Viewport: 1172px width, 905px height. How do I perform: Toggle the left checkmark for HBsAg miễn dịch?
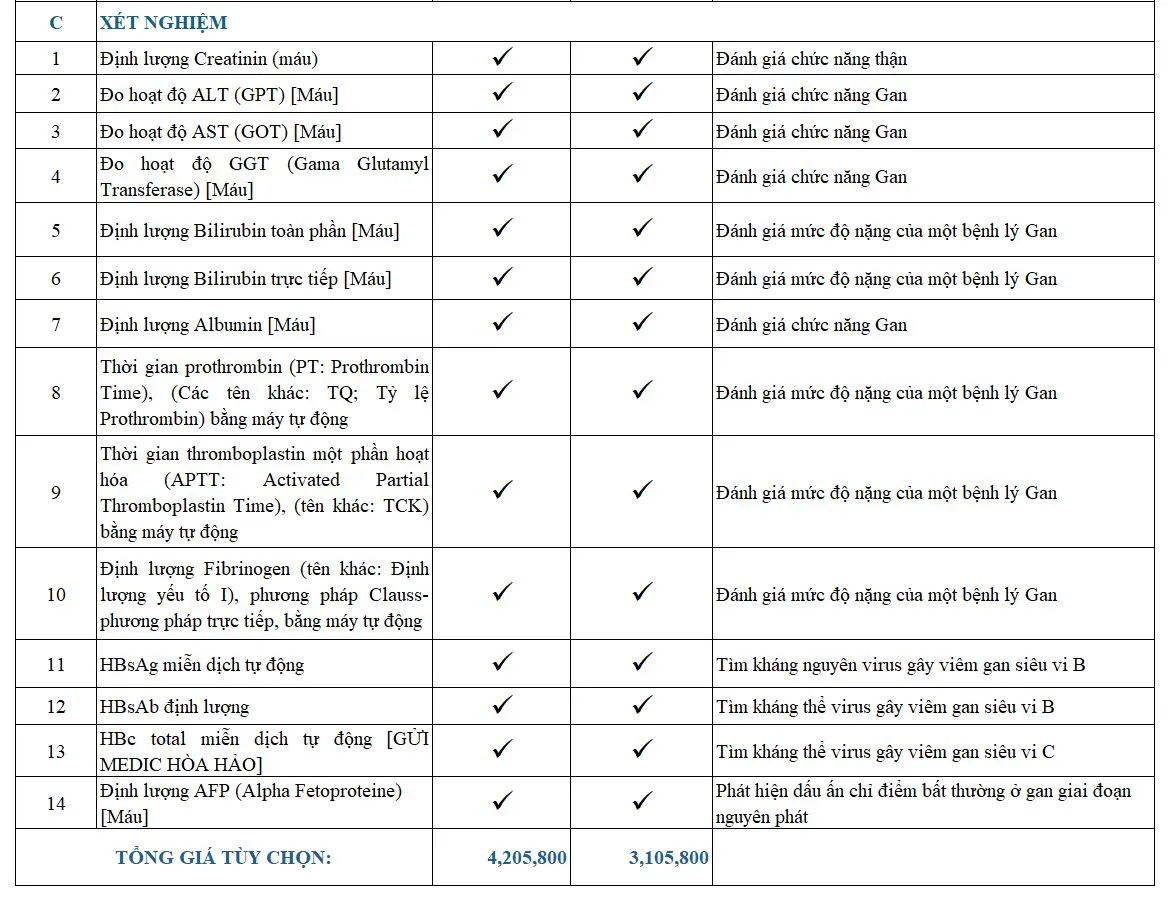(503, 663)
